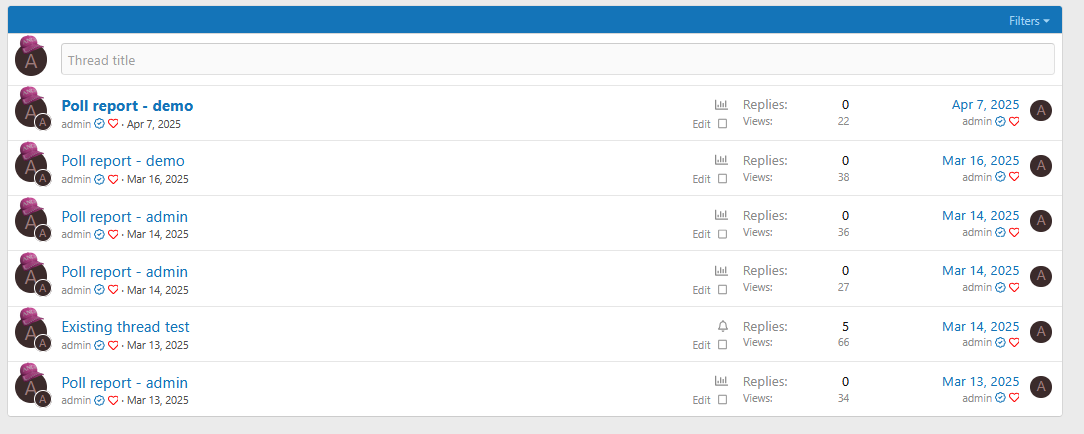
Task: Click the poll icon on the Mar 16, 2025 thread
Action: pyautogui.click(x=721, y=160)
